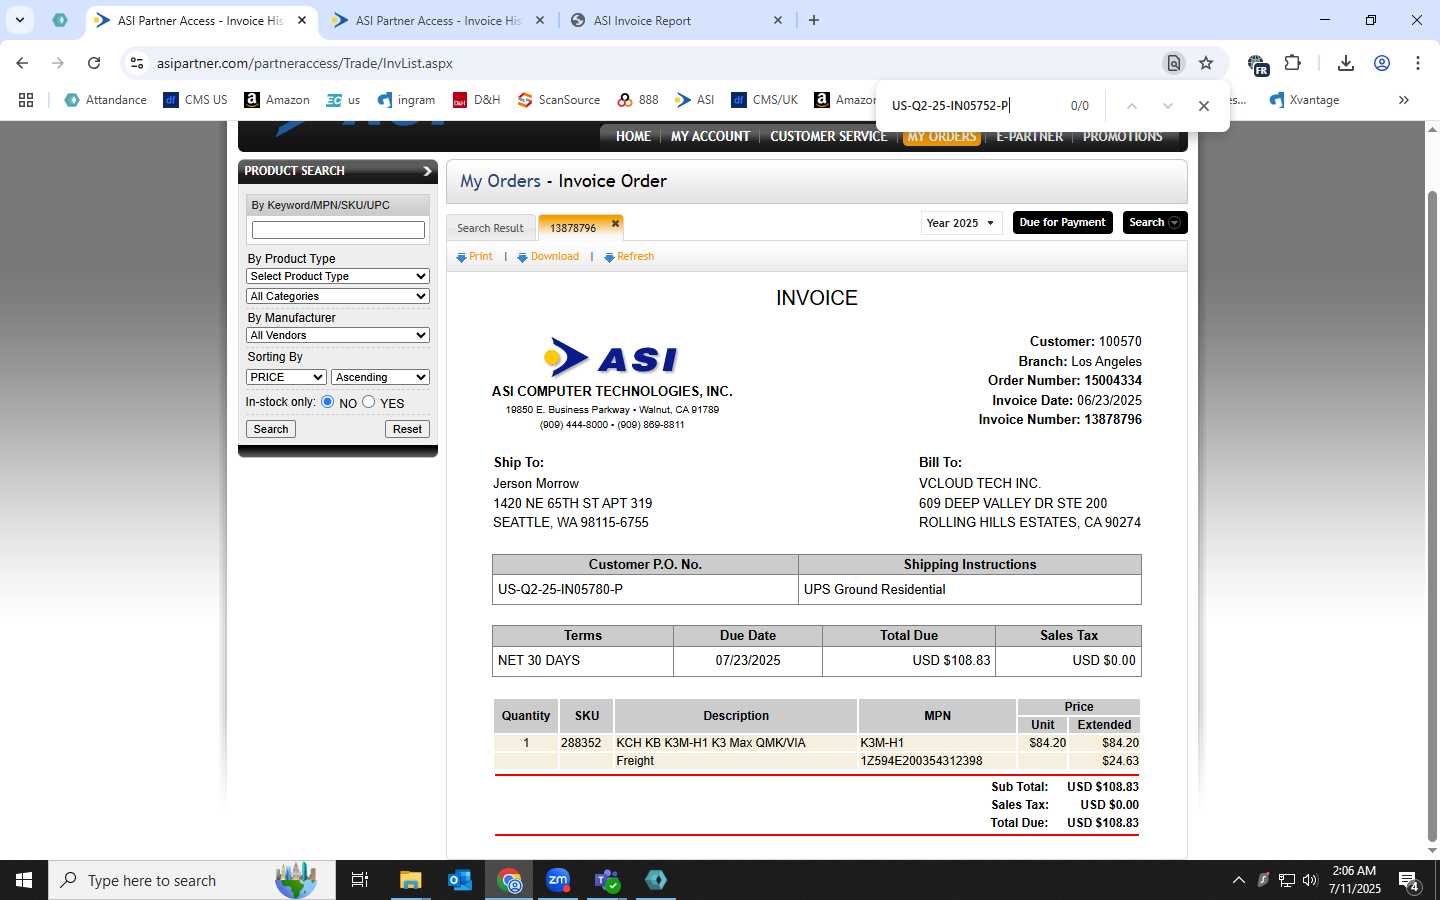The height and width of the screenshot is (900, 1440).
Task: Click the product Search button
Action: [x=271, y=429]
